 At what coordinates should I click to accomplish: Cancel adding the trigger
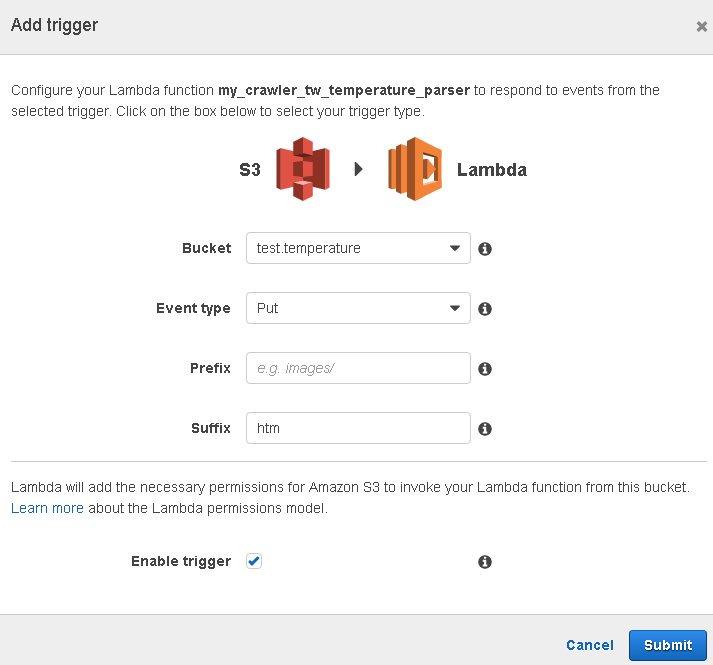point(590,645)
